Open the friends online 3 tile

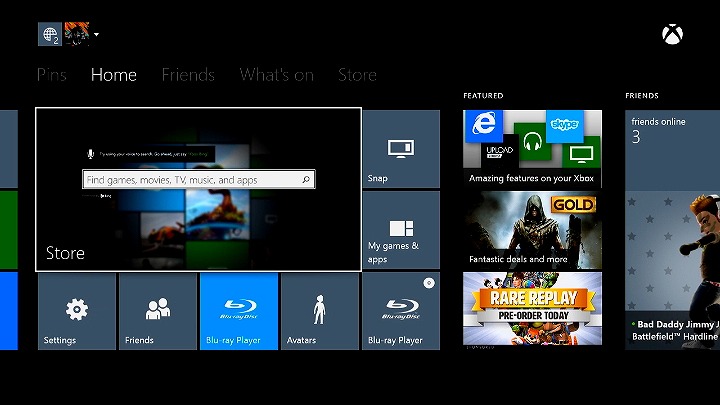pyautogui.click(x=672, y=150)
